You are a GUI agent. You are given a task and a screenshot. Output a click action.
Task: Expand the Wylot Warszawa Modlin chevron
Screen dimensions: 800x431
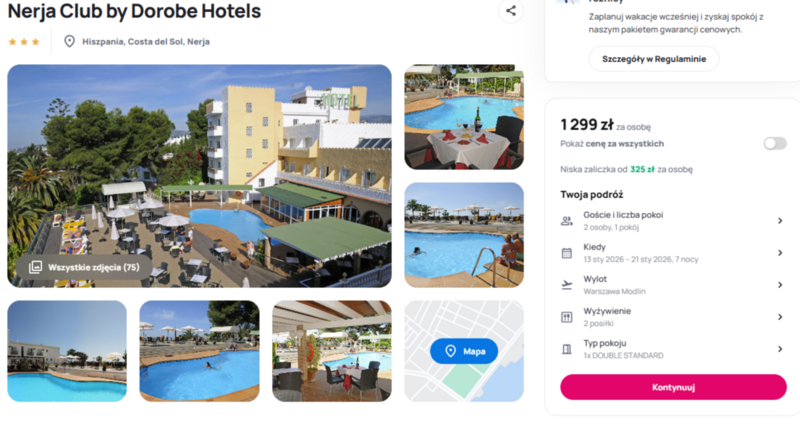coord(780,285)
